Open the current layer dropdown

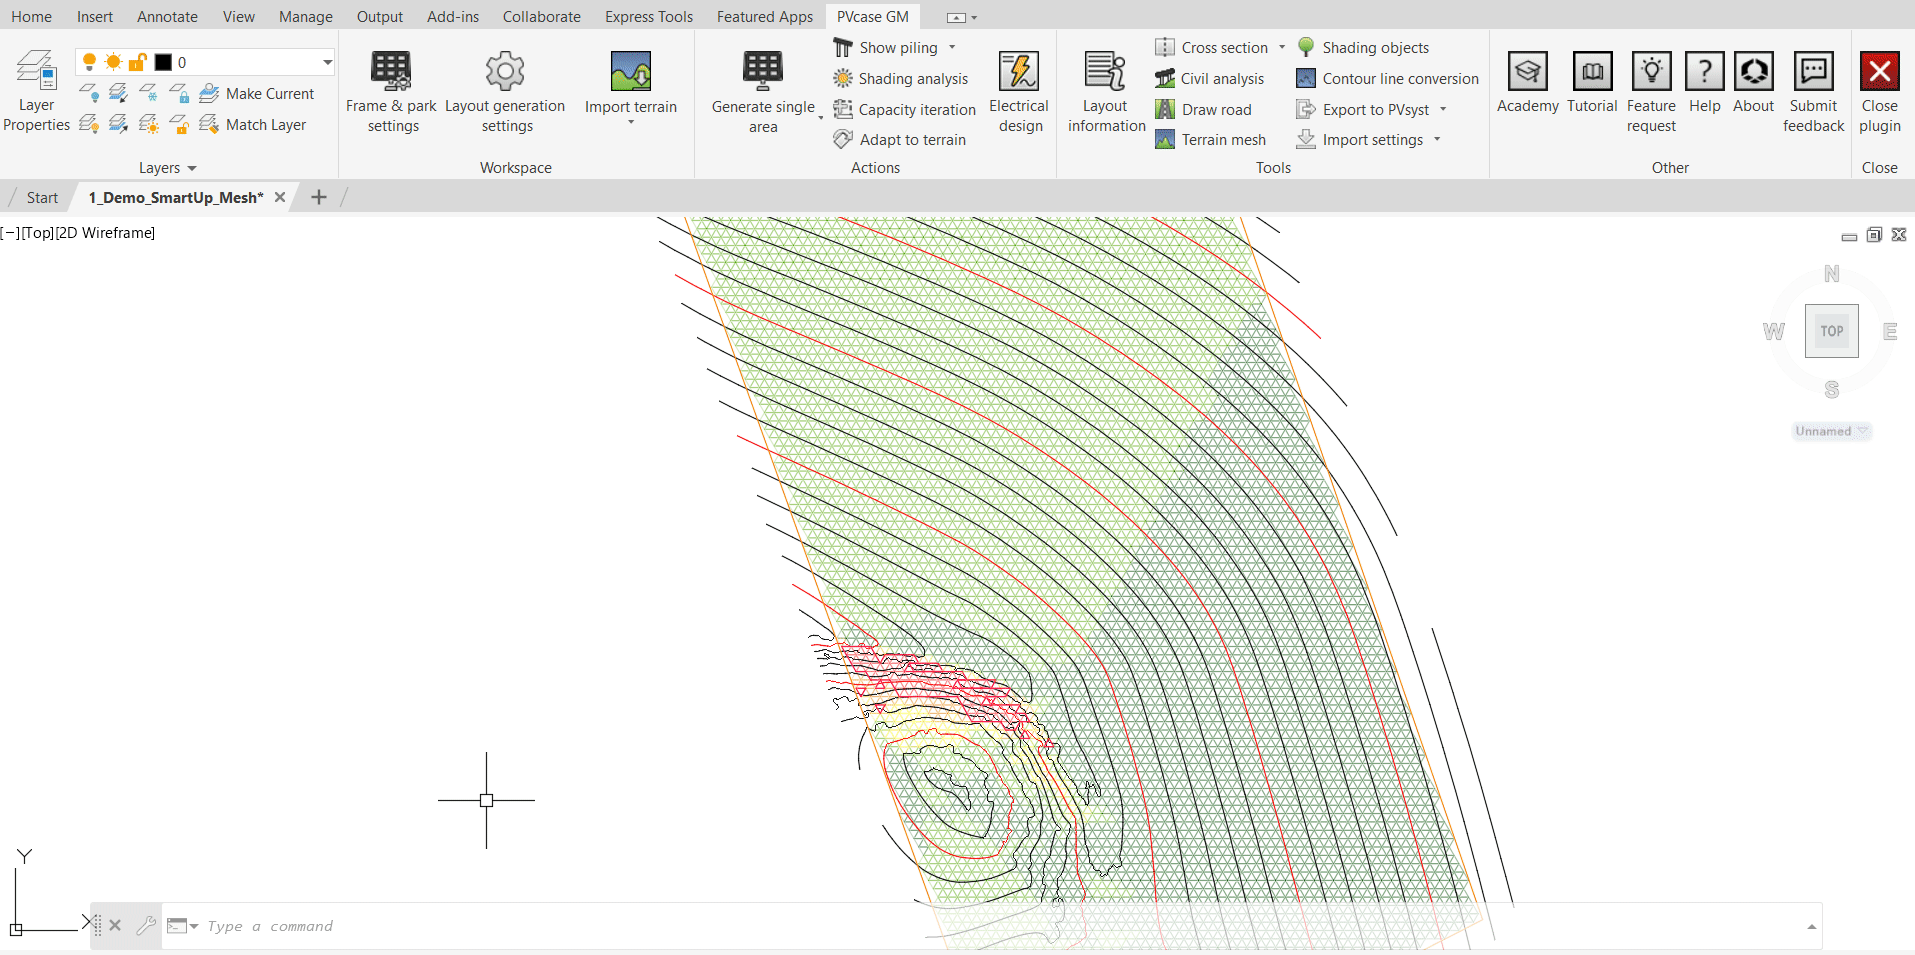[326, 61]
